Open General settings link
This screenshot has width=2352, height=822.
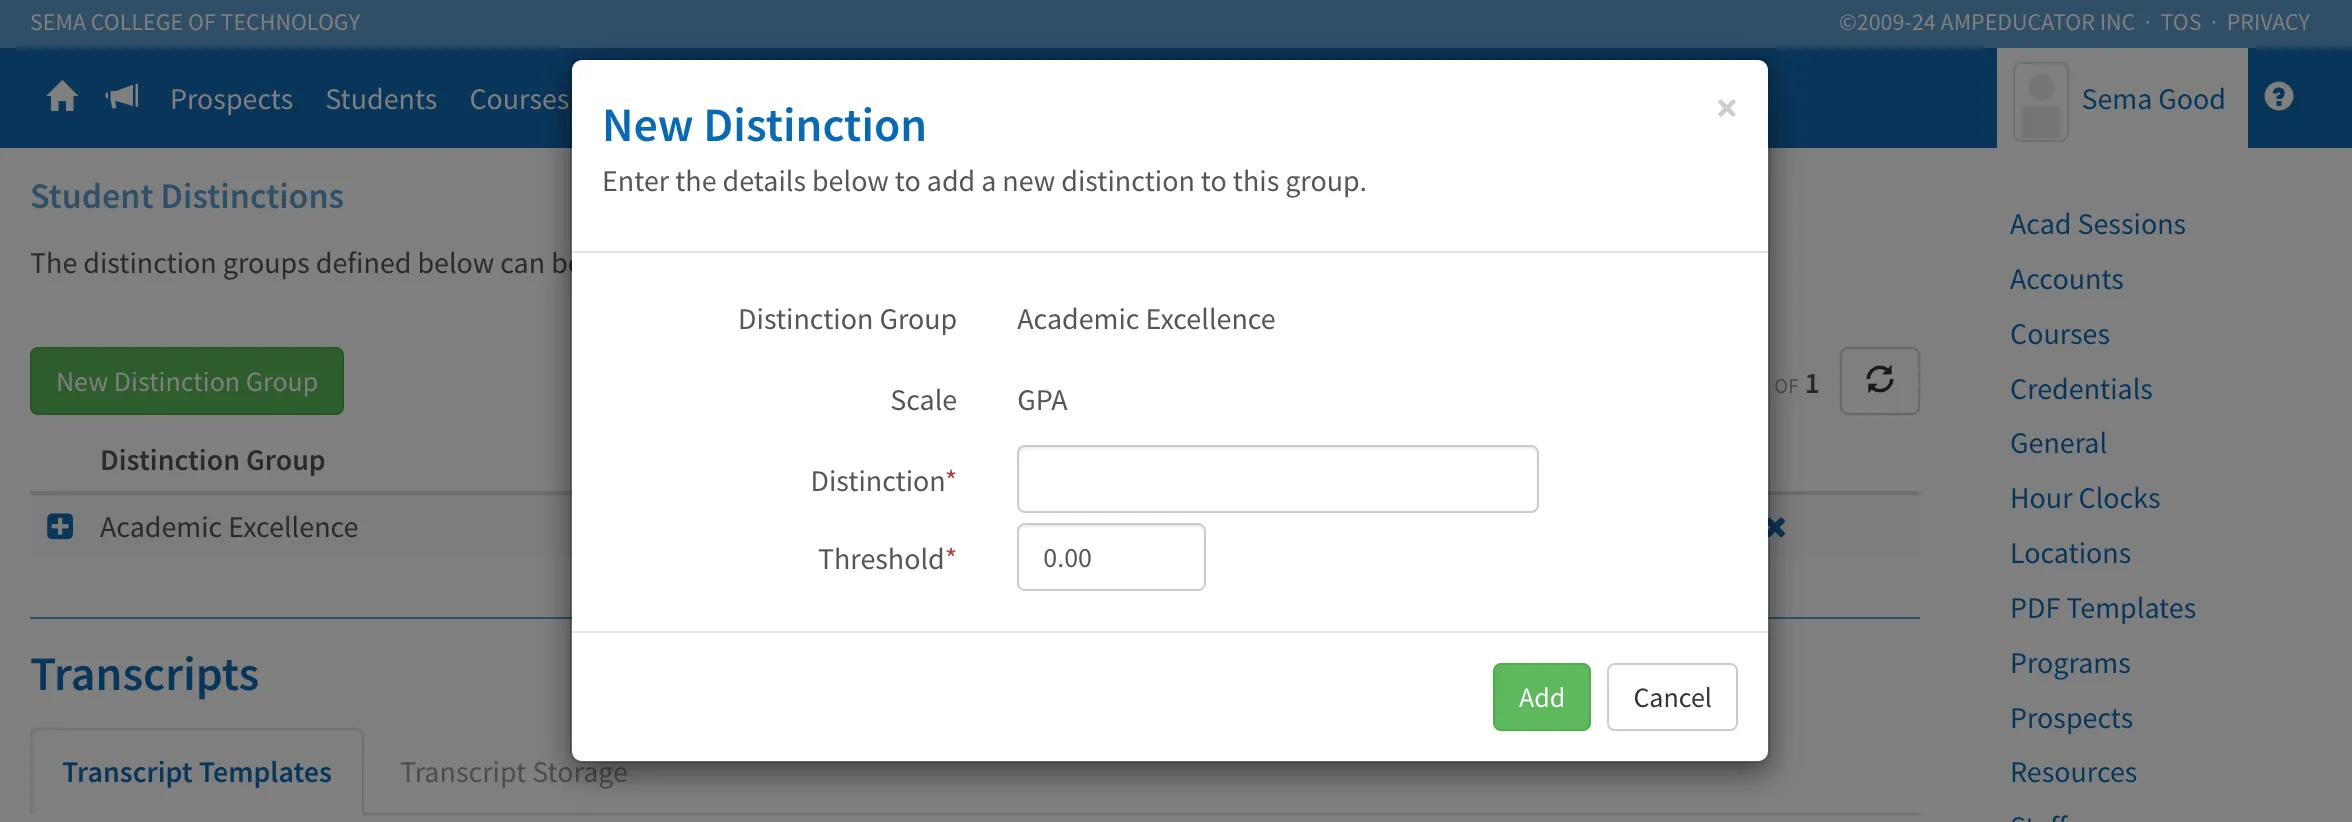pyautogui.click(x=2058, y=443)
